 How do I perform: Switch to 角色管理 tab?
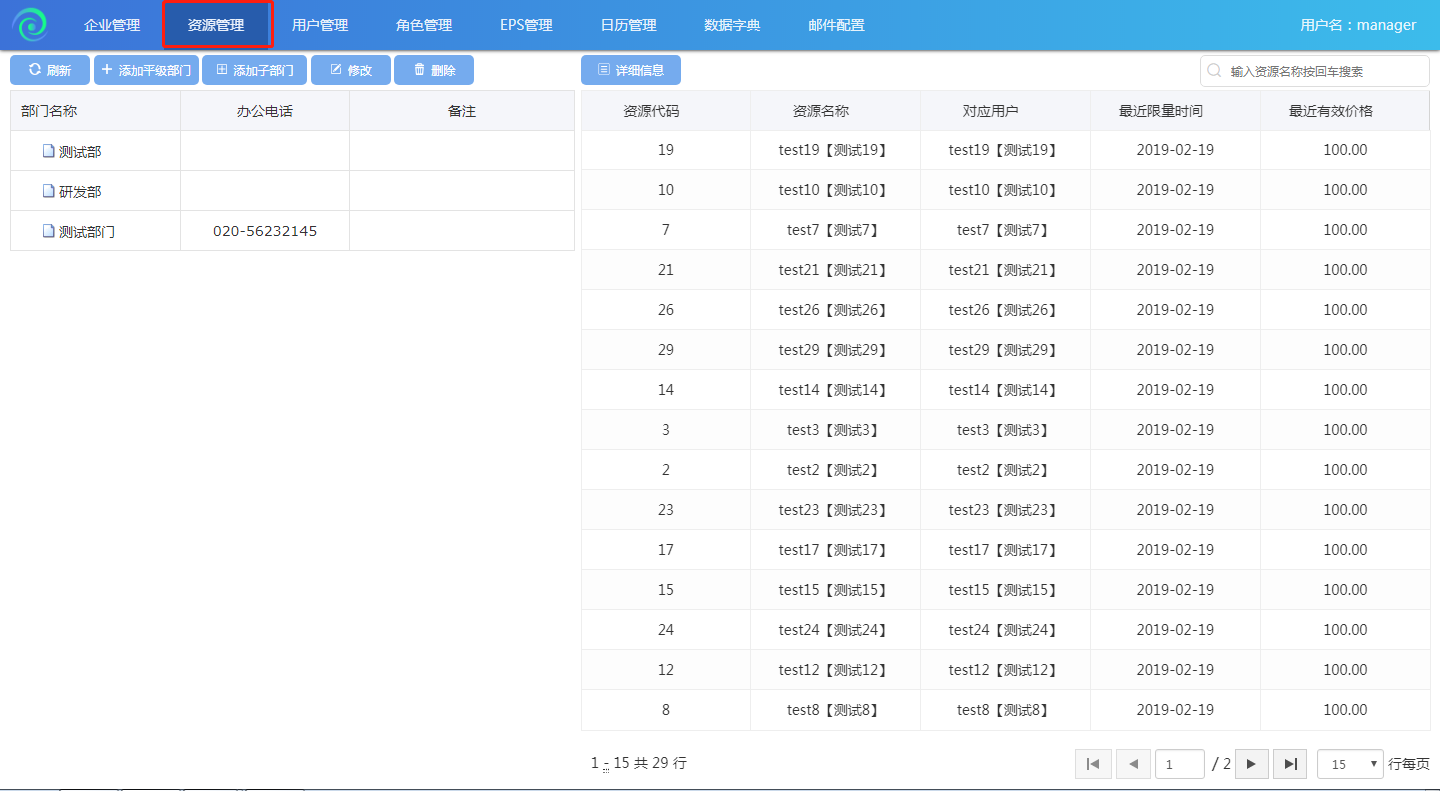(x=424, y=25)
